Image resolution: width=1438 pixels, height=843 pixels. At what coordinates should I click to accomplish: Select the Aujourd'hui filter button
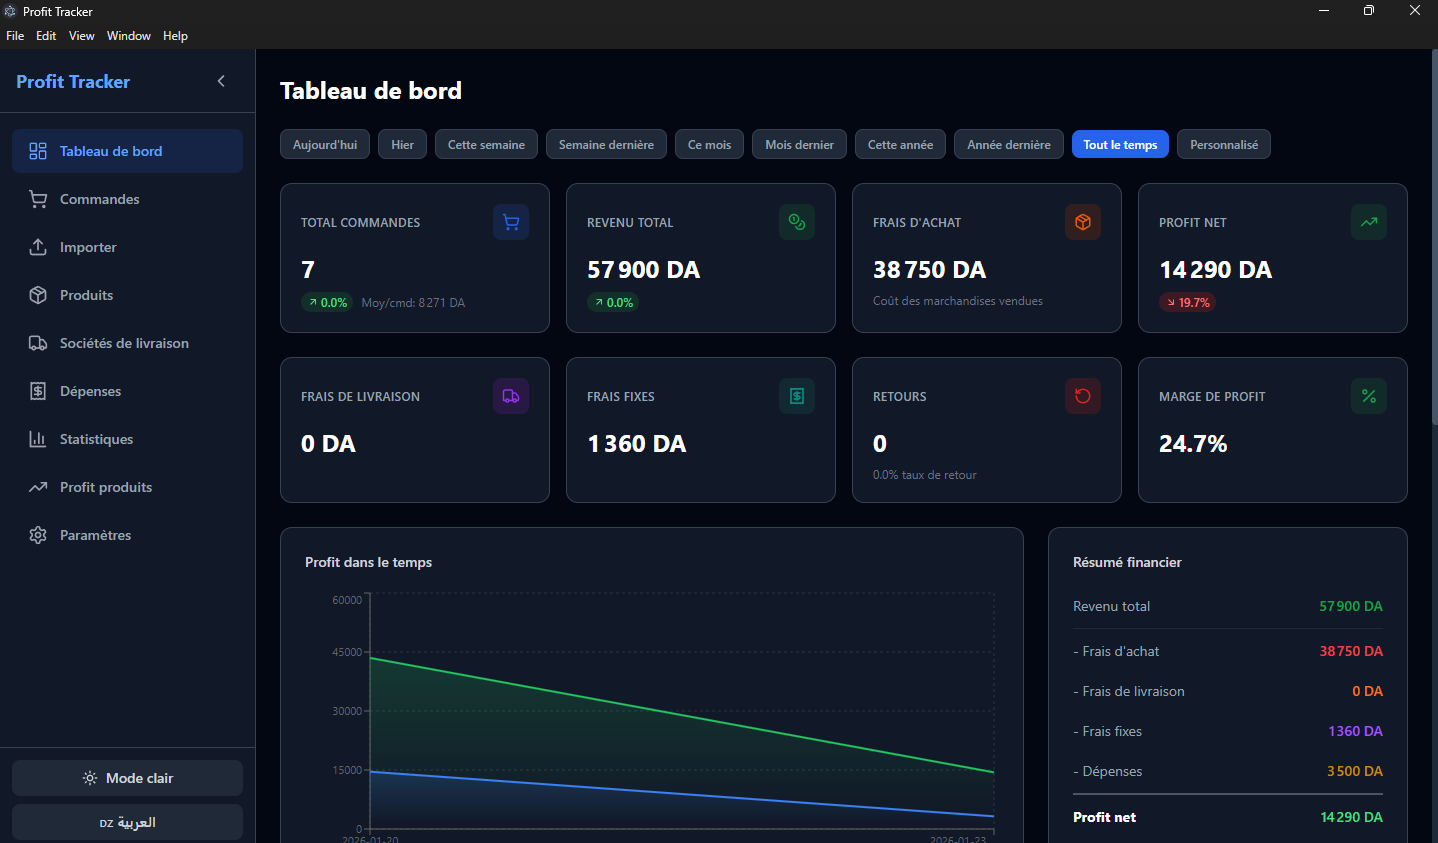324,144
